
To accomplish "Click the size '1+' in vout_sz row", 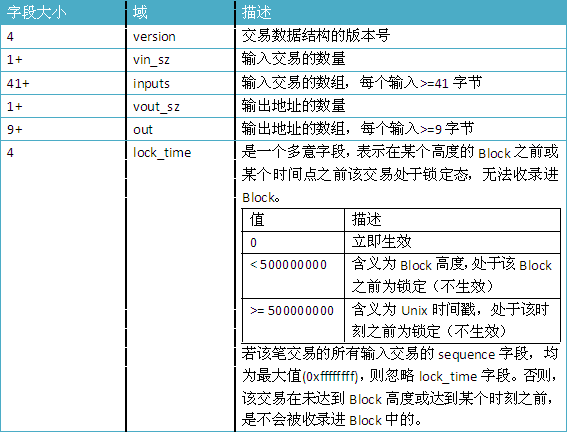I will point(15,107).
